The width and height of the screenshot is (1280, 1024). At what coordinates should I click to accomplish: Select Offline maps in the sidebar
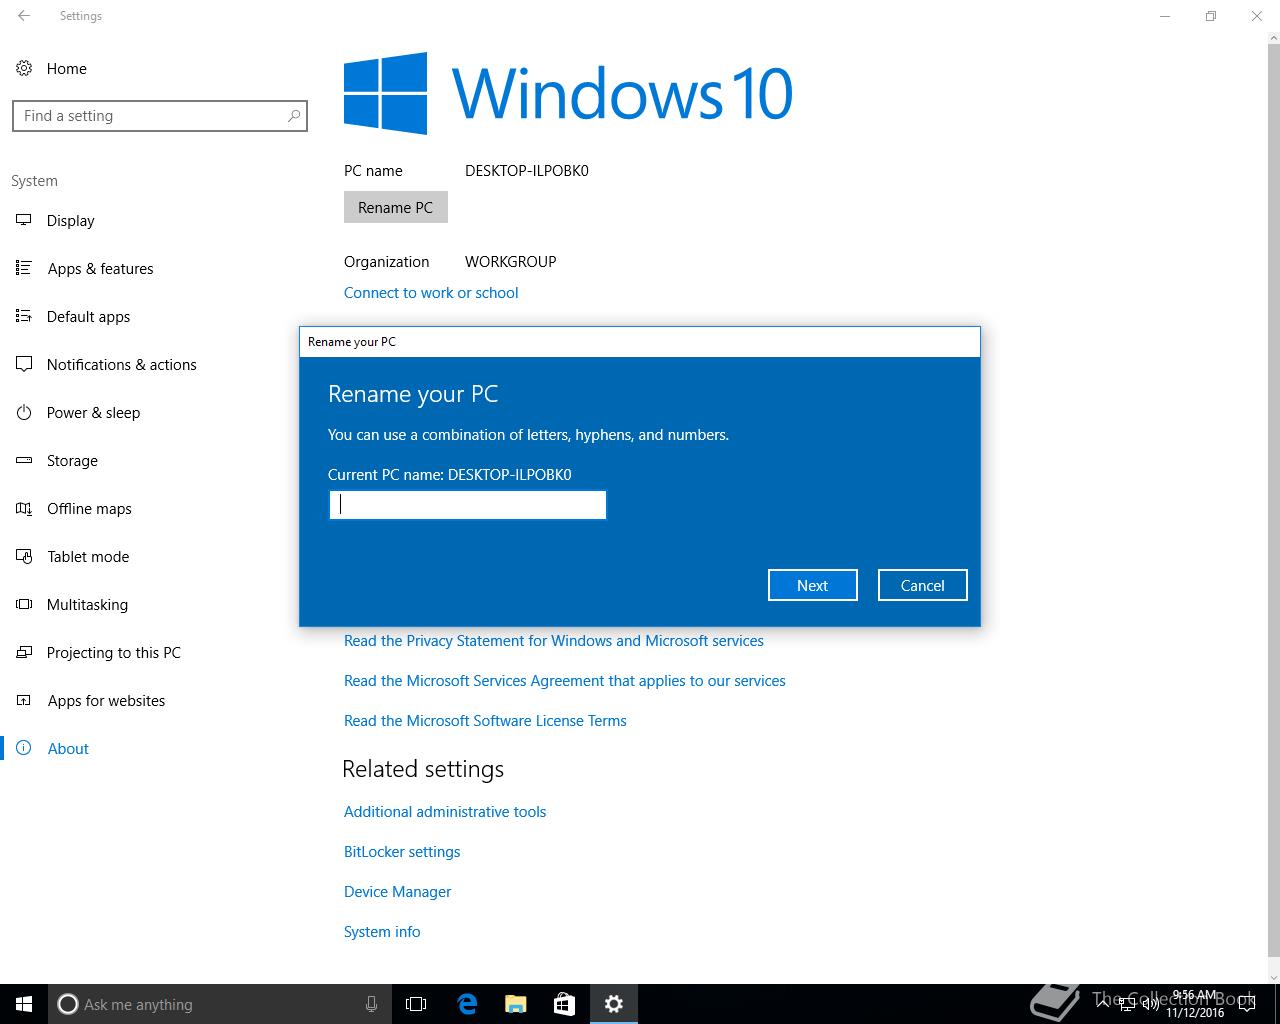(x=89, y=508)
